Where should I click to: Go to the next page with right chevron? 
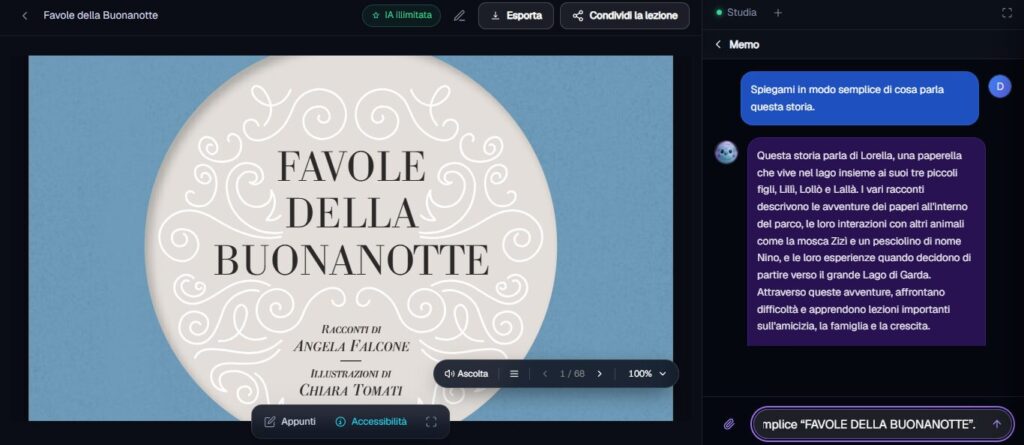point(600,374)
